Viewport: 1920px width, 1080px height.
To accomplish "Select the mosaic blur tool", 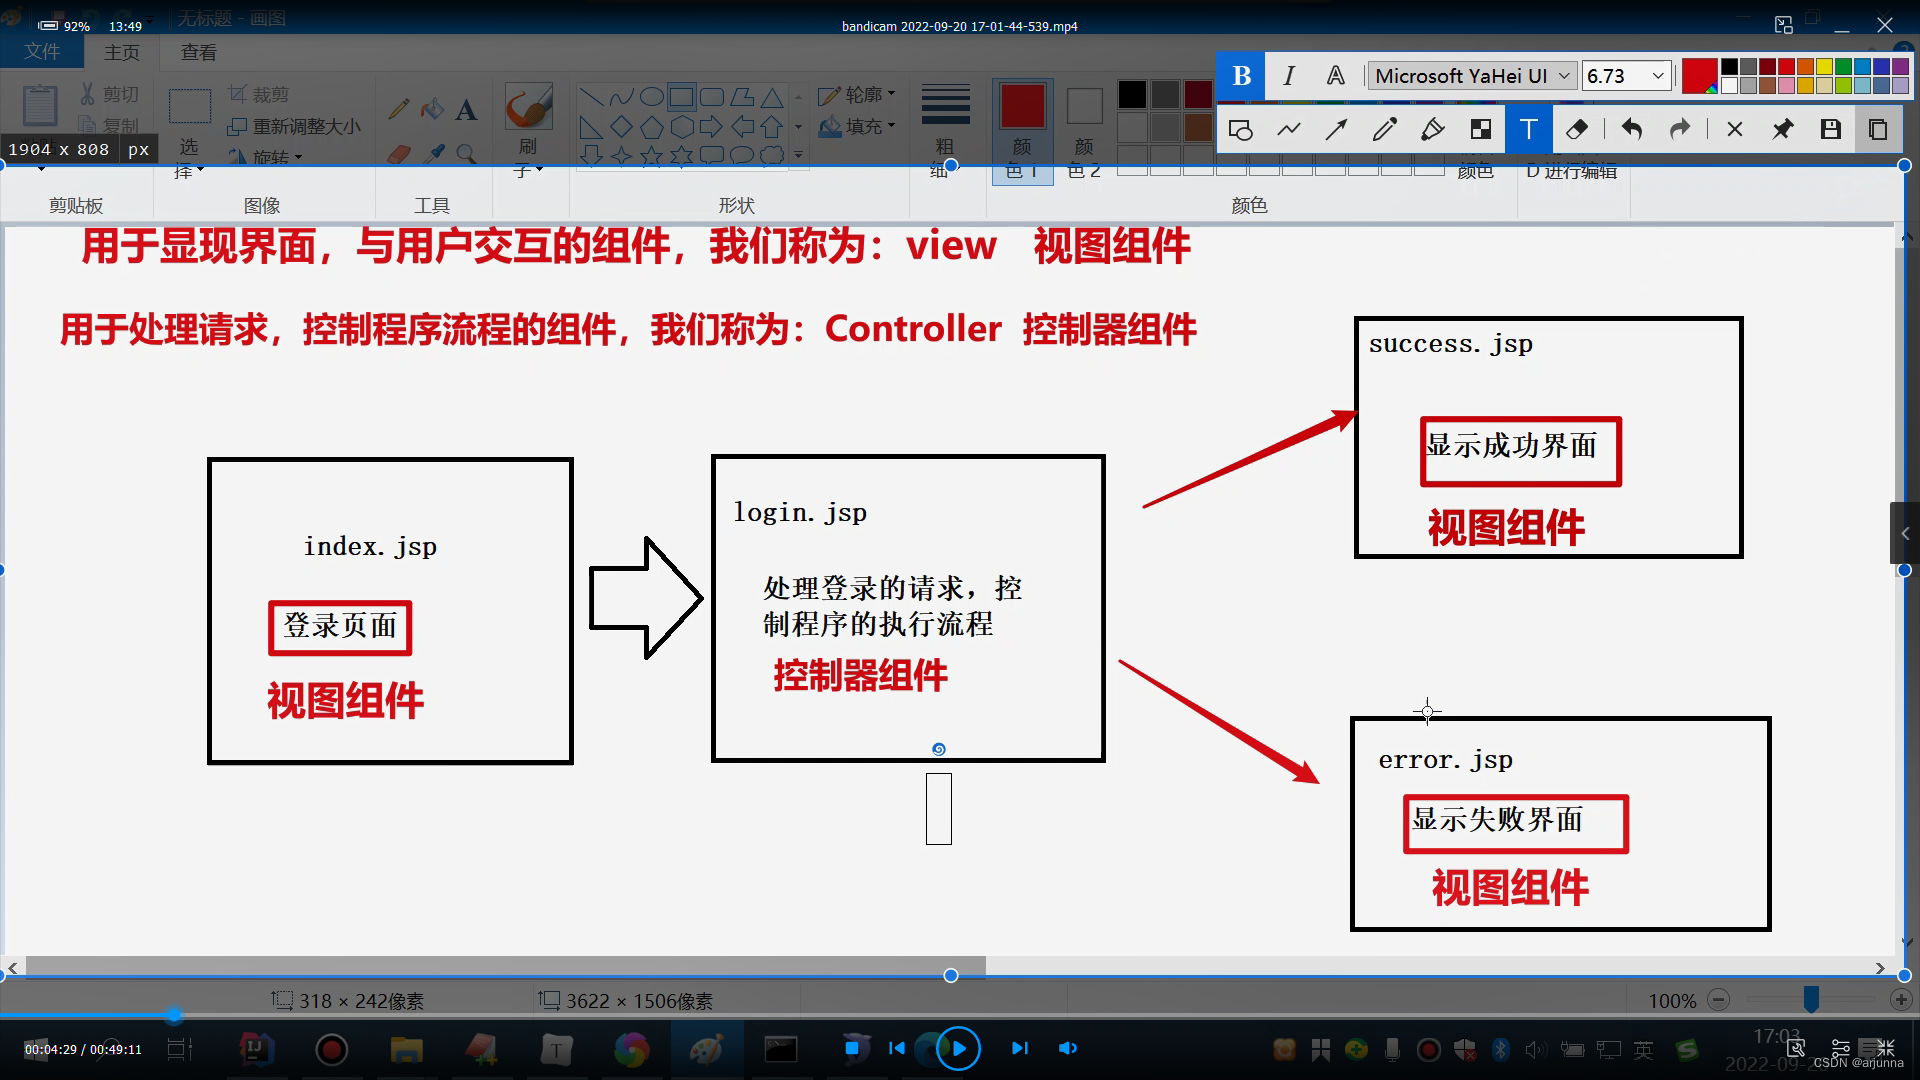I will tap(1480, 129).
